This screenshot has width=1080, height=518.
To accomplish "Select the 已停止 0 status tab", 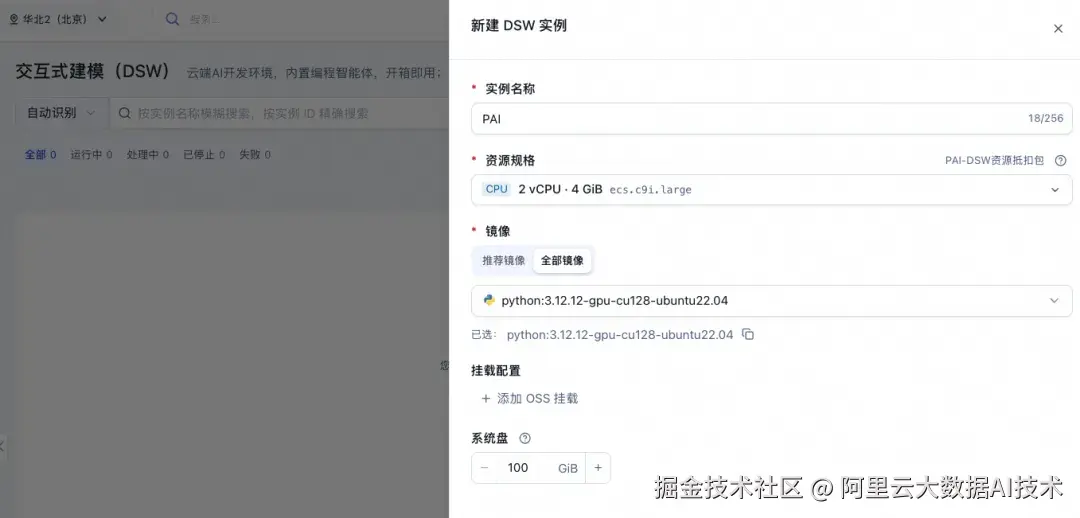I will point(204,154).
